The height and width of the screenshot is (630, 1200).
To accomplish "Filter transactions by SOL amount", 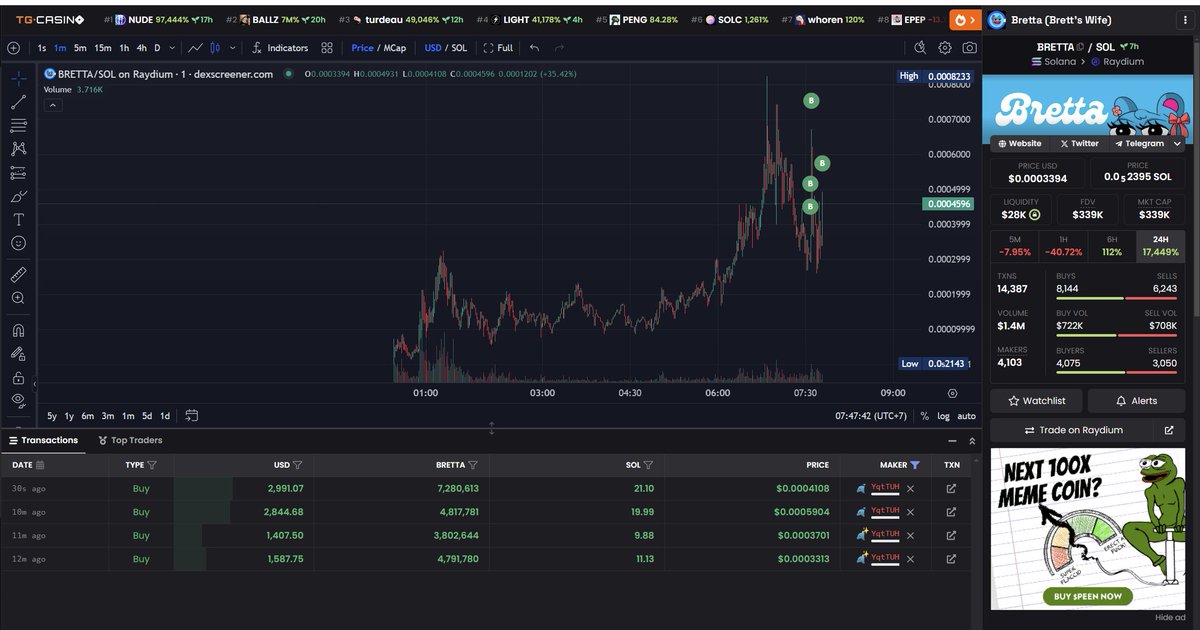I will click(x=648, y=465).
